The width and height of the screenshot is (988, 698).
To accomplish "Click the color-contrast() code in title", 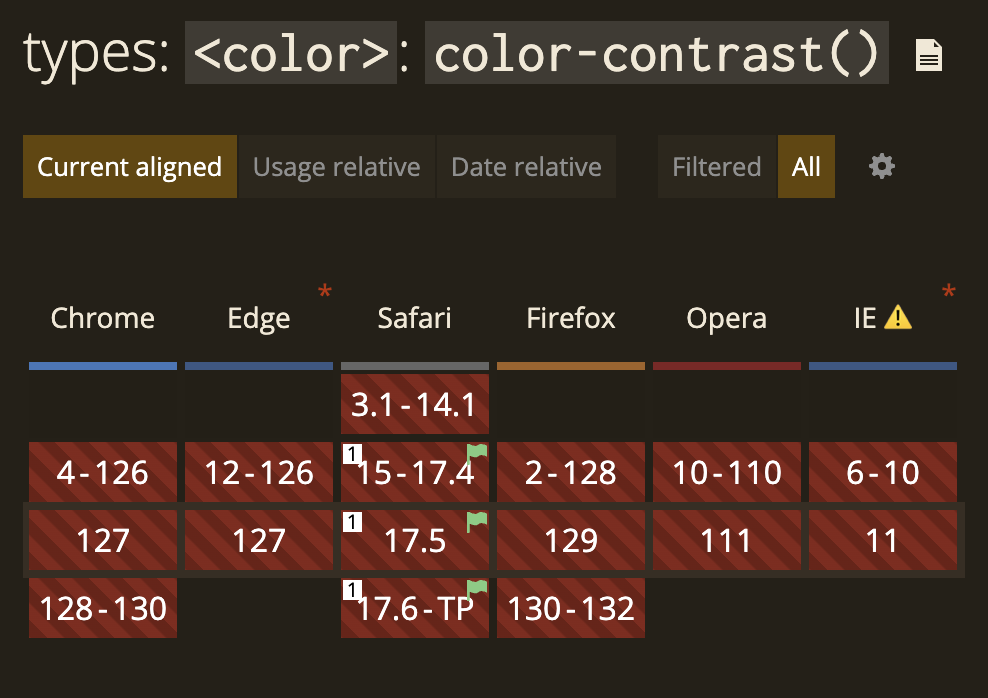I will click(657, 53).
